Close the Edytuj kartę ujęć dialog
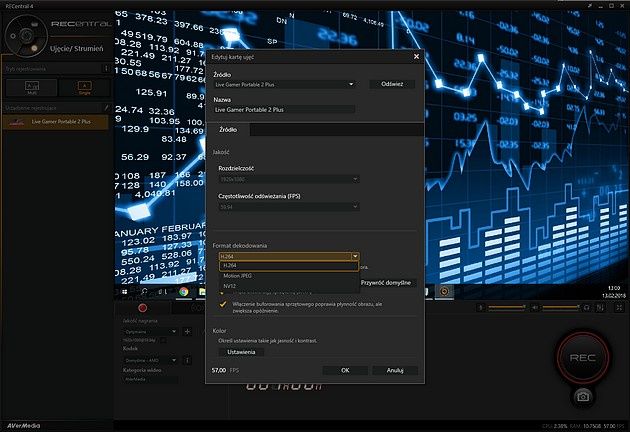 [416, 57]
